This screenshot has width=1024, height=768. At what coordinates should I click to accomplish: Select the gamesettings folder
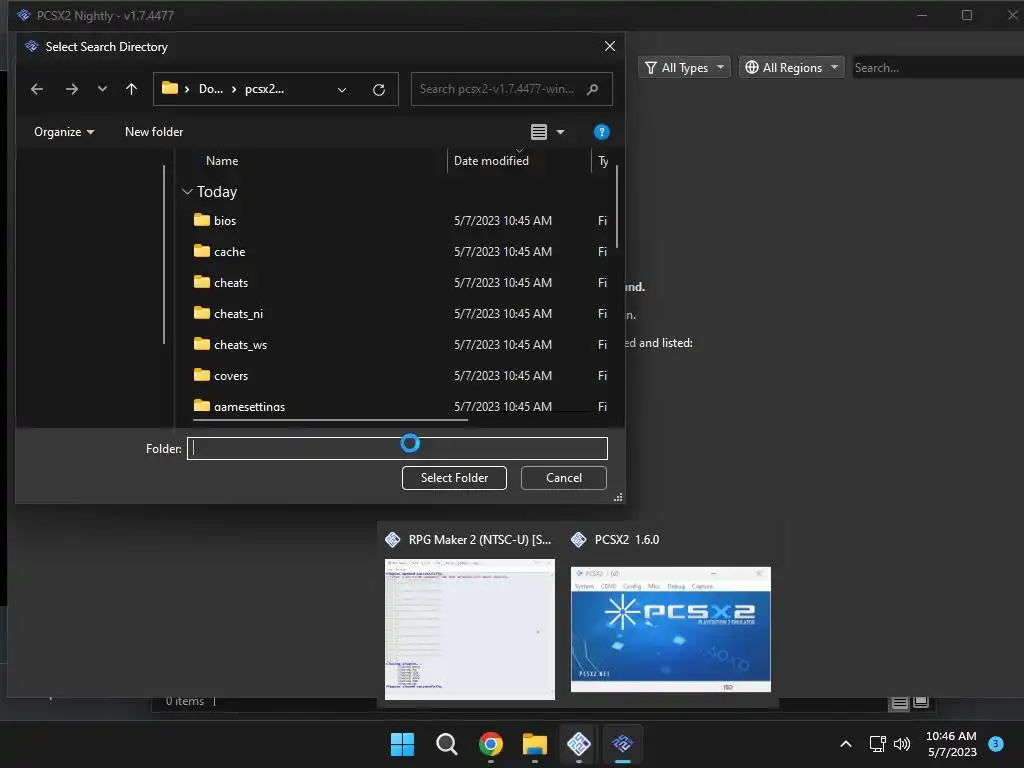coord(239,406)
